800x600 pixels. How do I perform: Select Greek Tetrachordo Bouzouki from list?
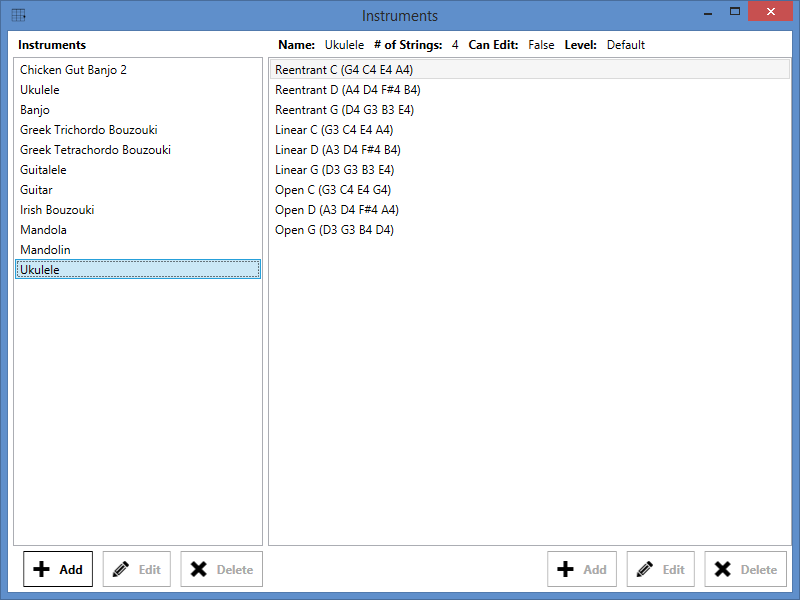95,150
